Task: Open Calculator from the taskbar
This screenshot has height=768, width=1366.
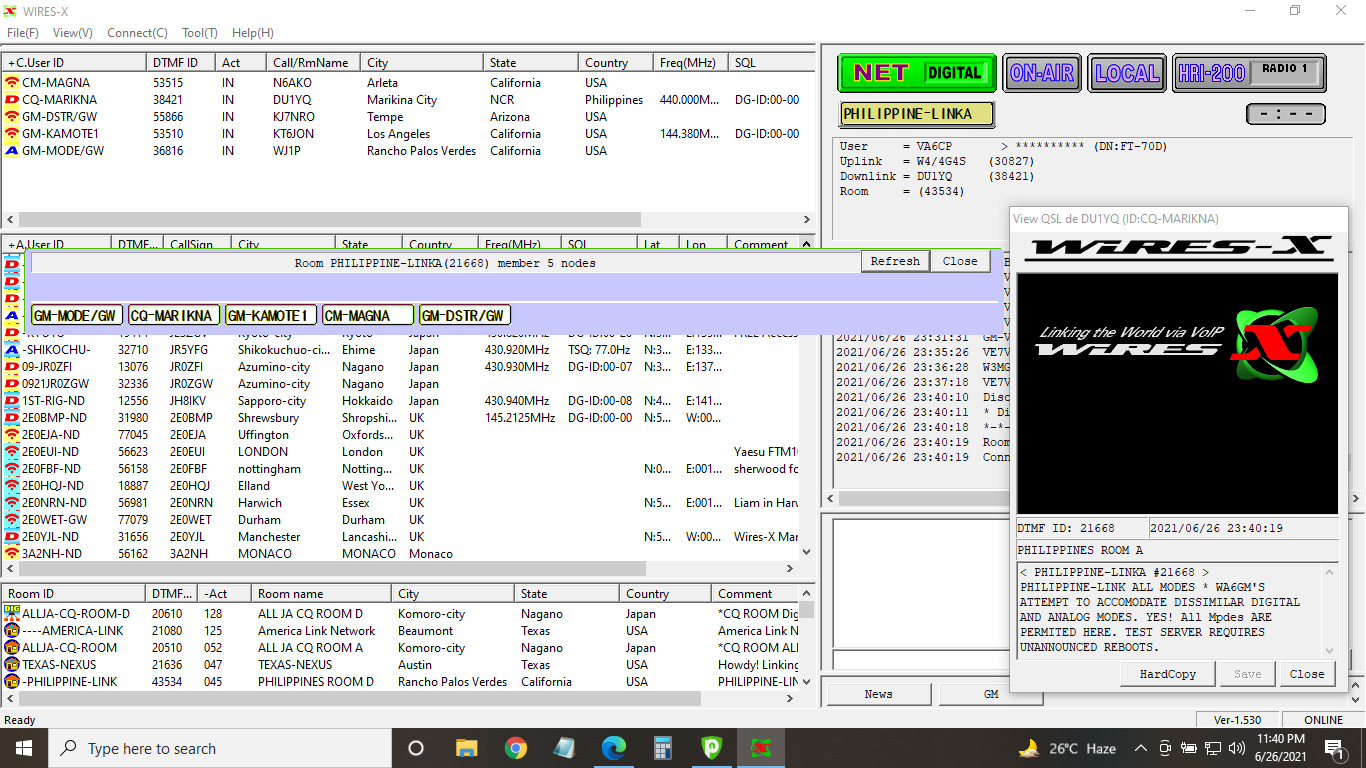Action: pyautogui.click(x=662, y=748)
